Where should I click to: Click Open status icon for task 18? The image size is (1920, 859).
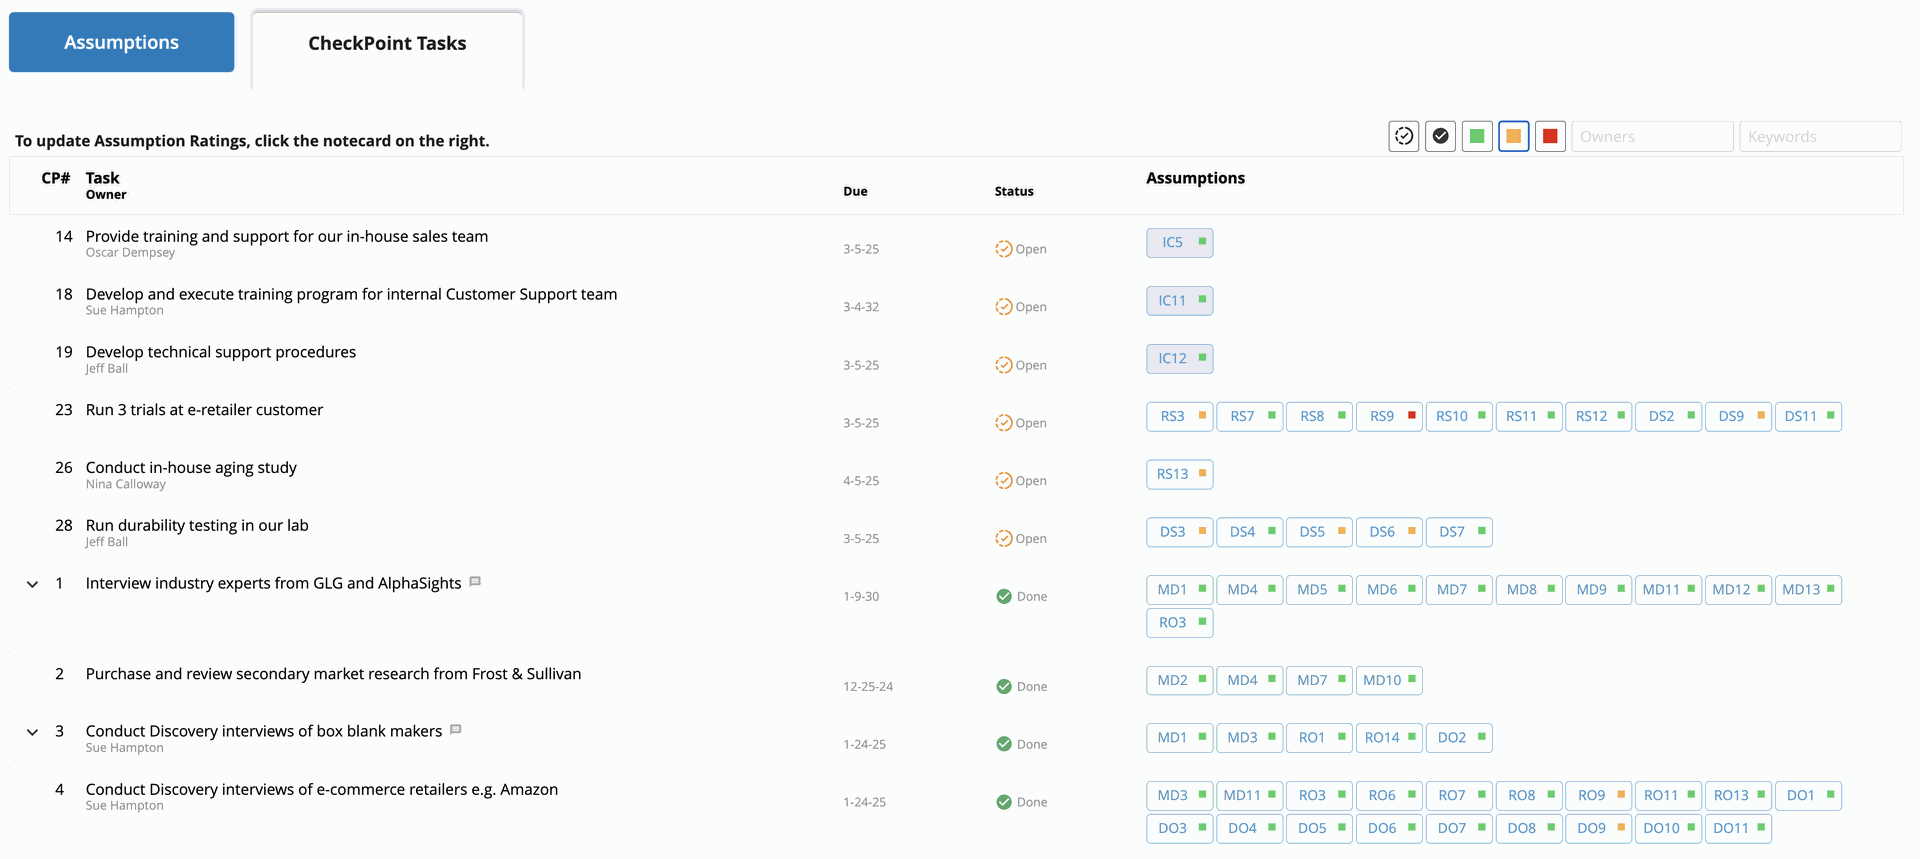[x=1003, y=307]
